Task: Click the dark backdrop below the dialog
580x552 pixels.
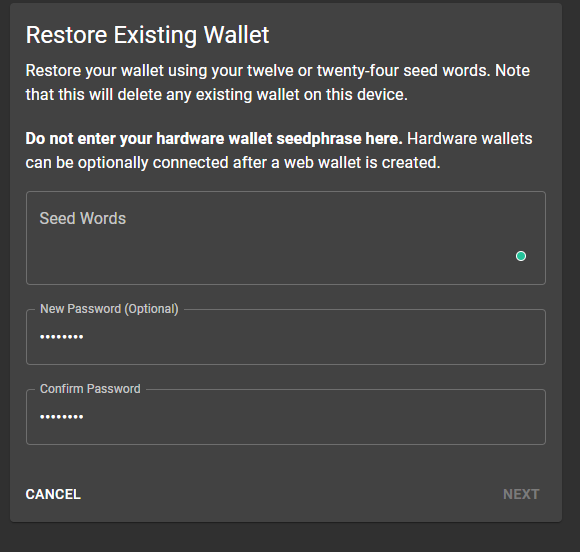Action: [290, 537]
